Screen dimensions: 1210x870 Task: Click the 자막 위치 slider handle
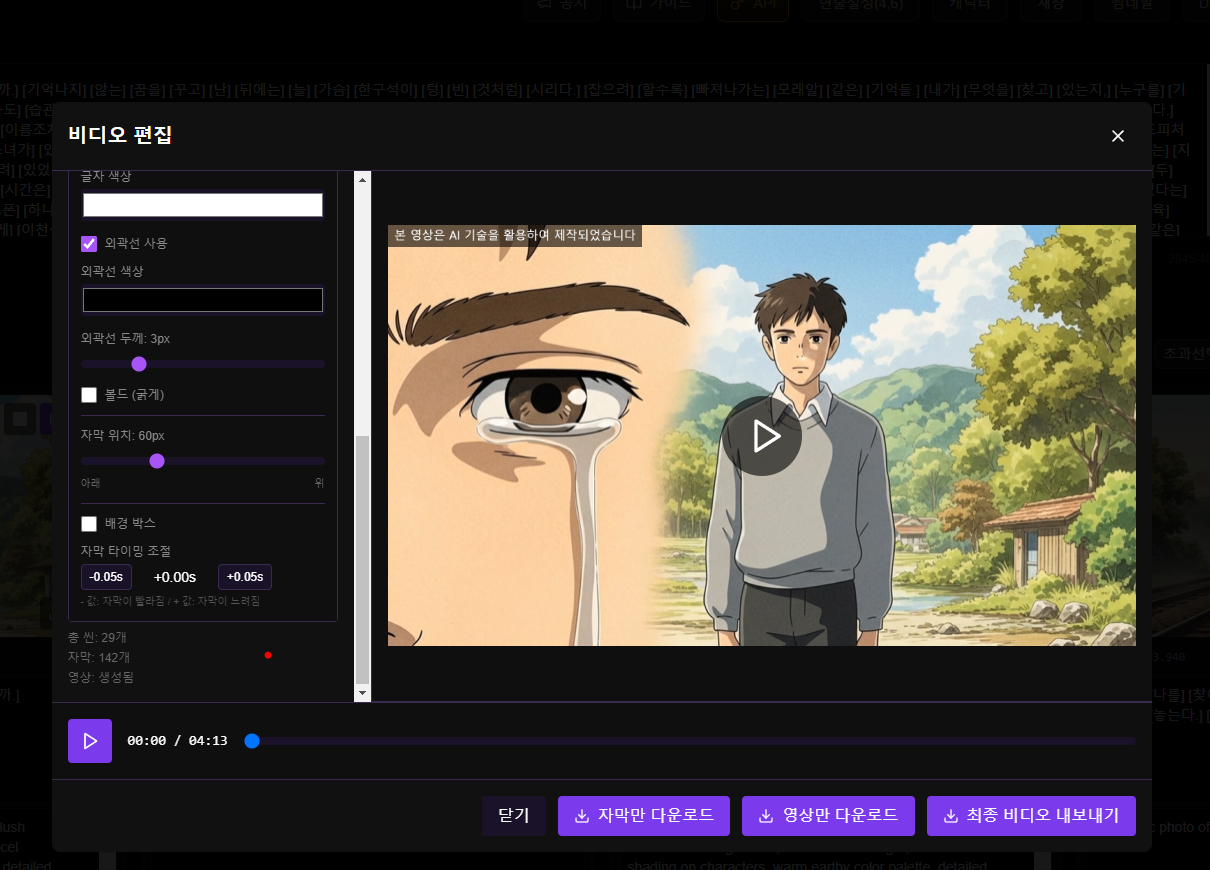click(157, 461)
